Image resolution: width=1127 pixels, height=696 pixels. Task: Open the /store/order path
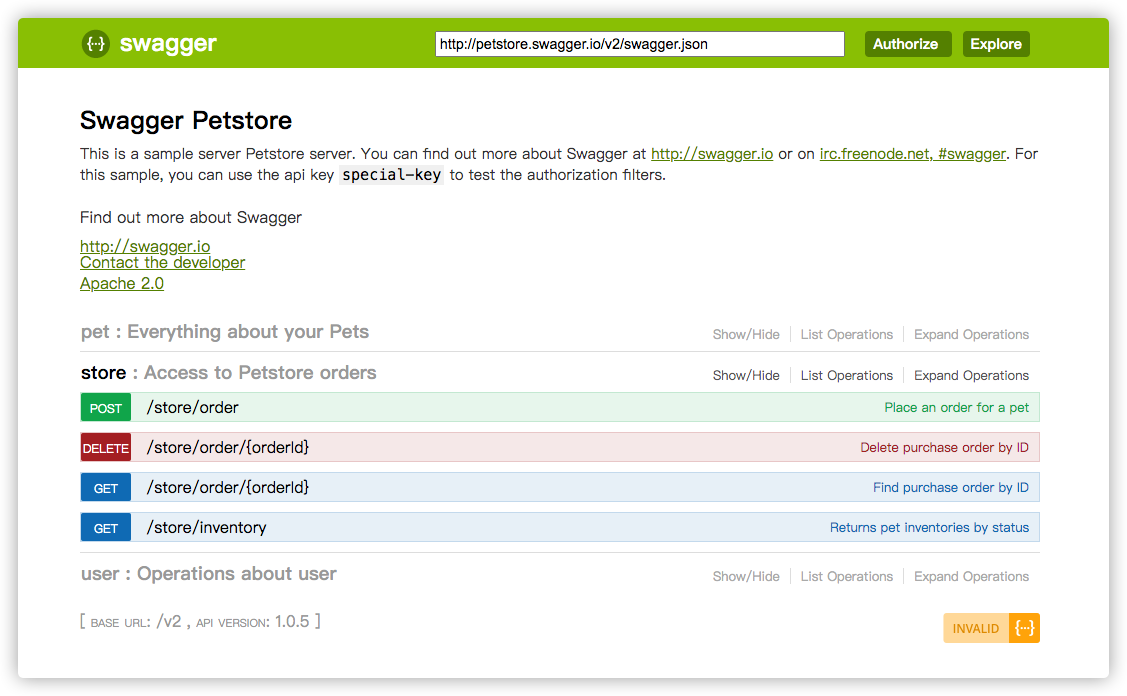click(193, 408)
